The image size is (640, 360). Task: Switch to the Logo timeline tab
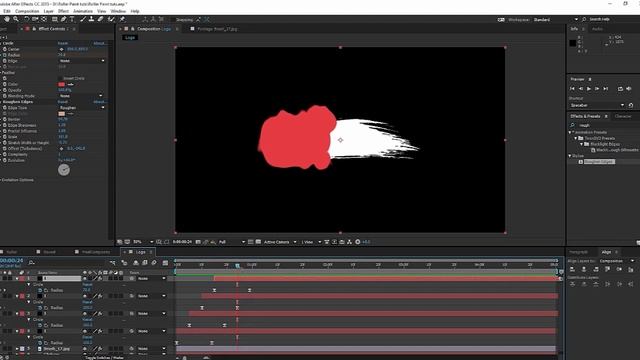click(x=141, y=252)
